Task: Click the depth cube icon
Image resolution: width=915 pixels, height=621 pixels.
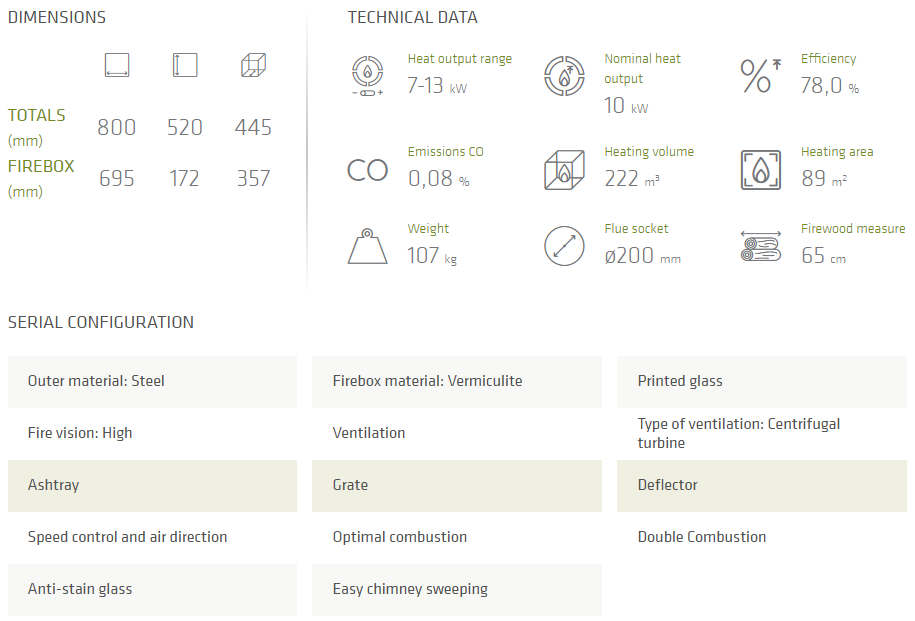Action: coord(253,66)
